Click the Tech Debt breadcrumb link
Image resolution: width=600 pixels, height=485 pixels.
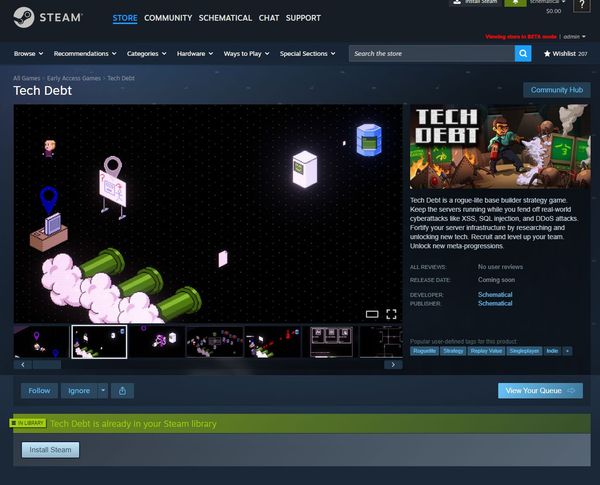(x=121, y=78)
